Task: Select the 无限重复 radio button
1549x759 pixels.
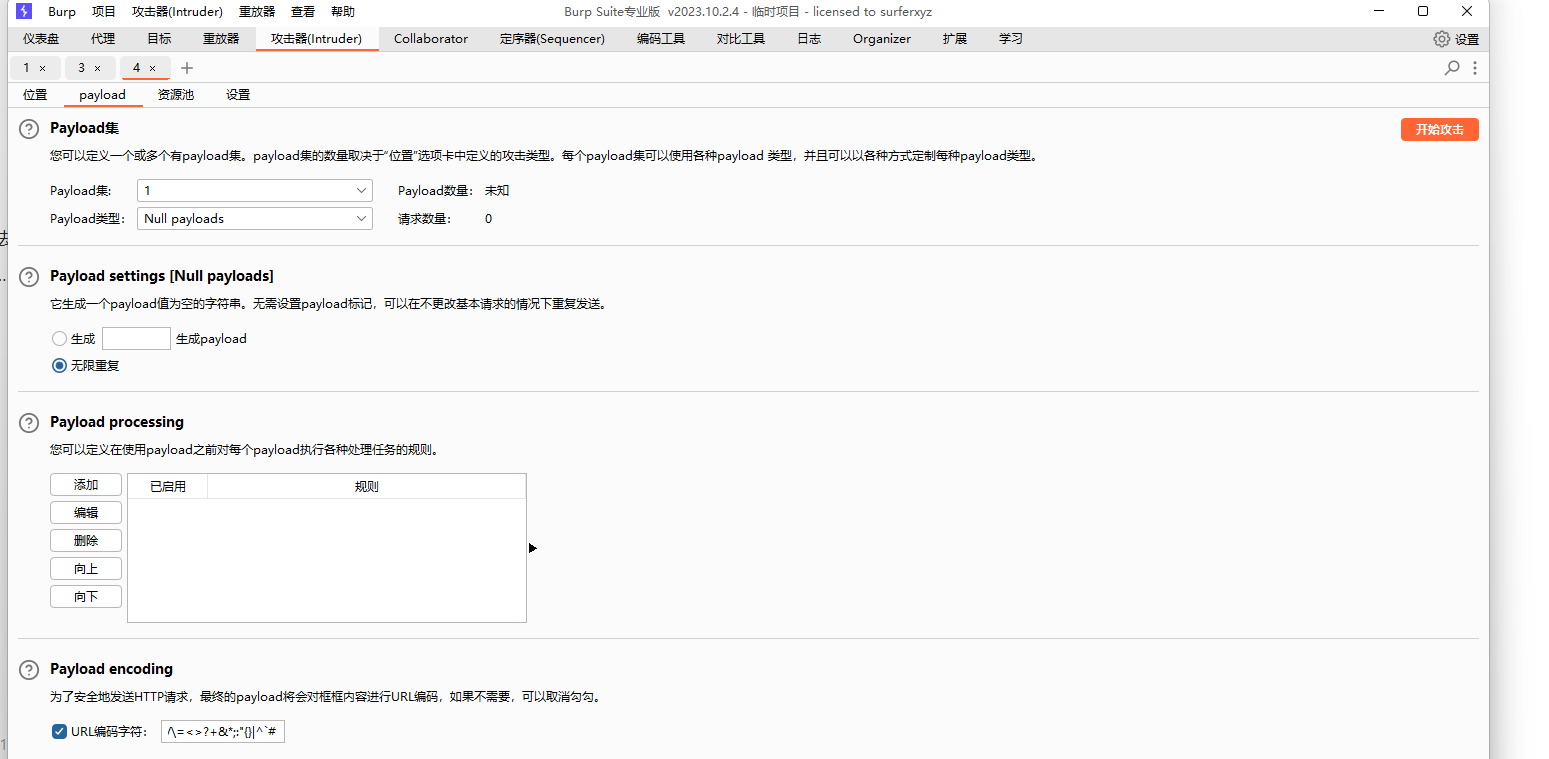Action: (x=59, y=366)
